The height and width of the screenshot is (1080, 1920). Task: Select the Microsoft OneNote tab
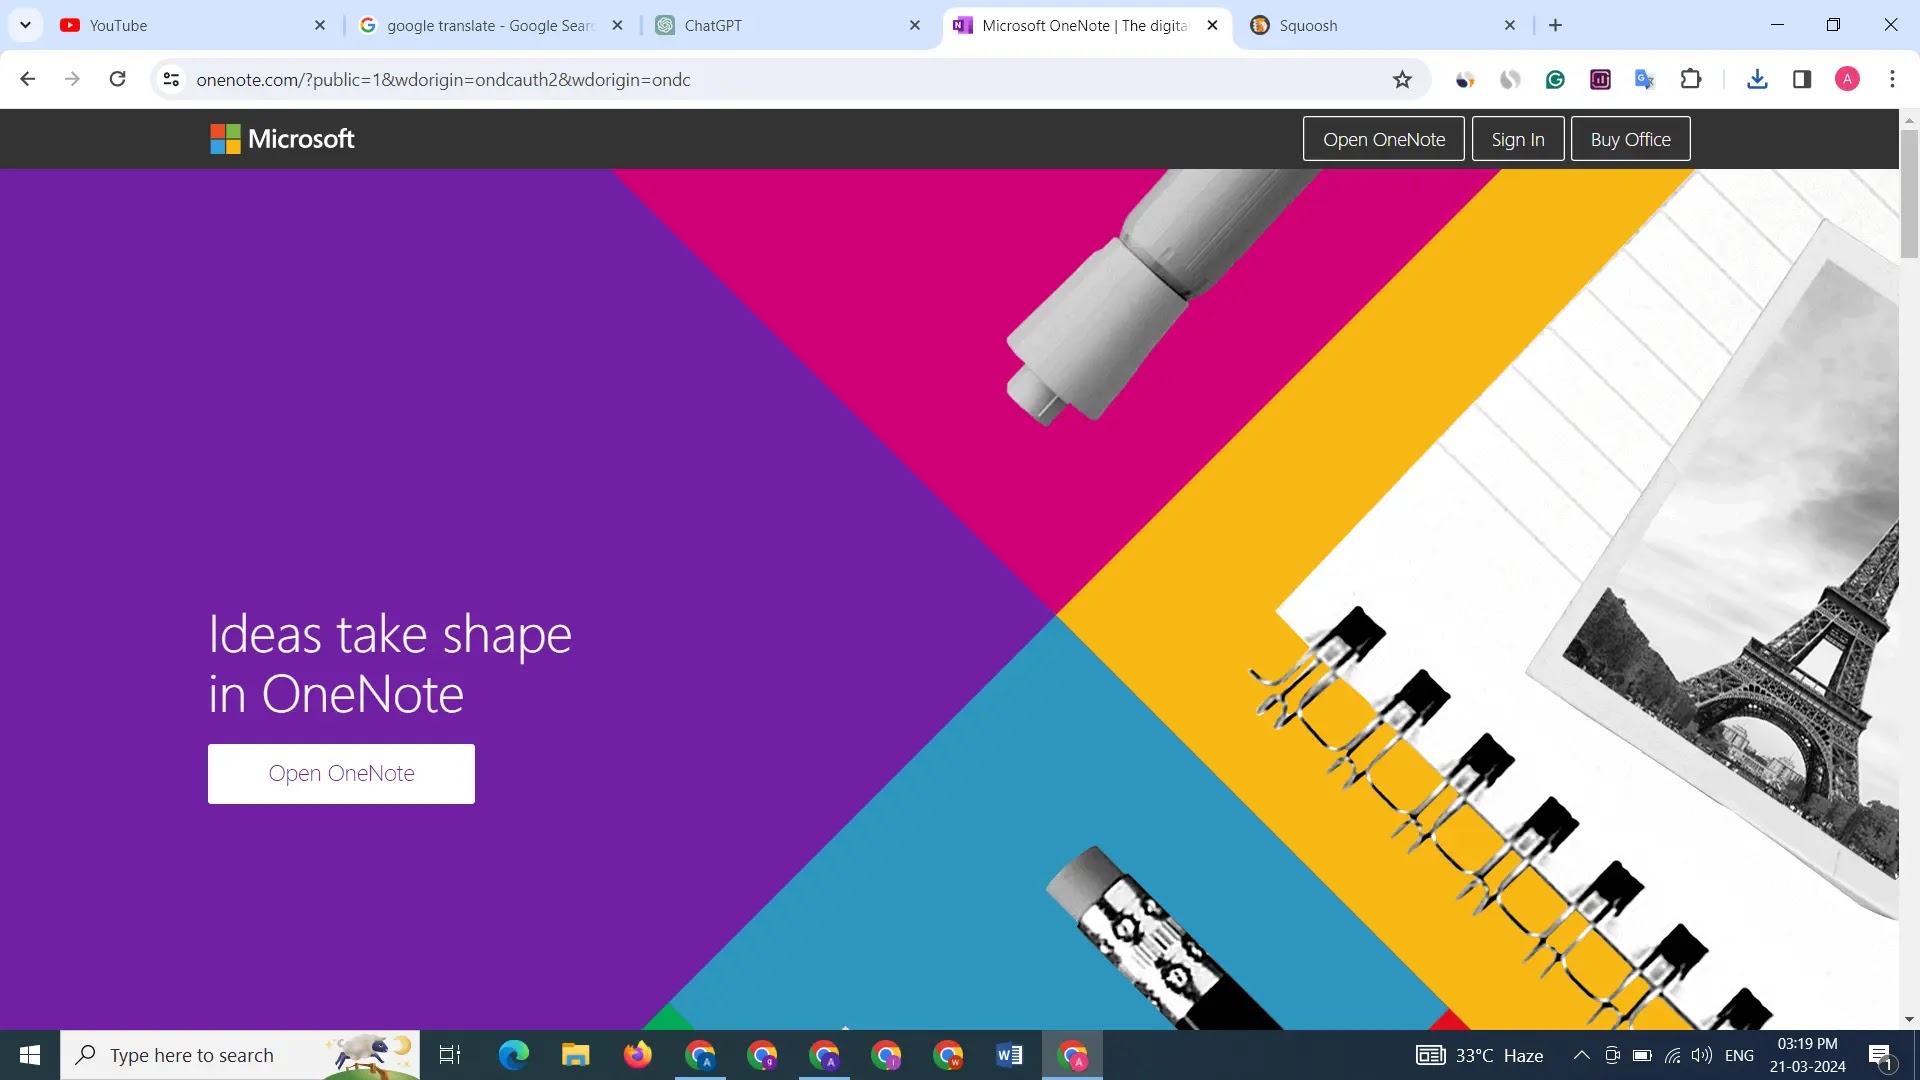(x=1086, y=25)
